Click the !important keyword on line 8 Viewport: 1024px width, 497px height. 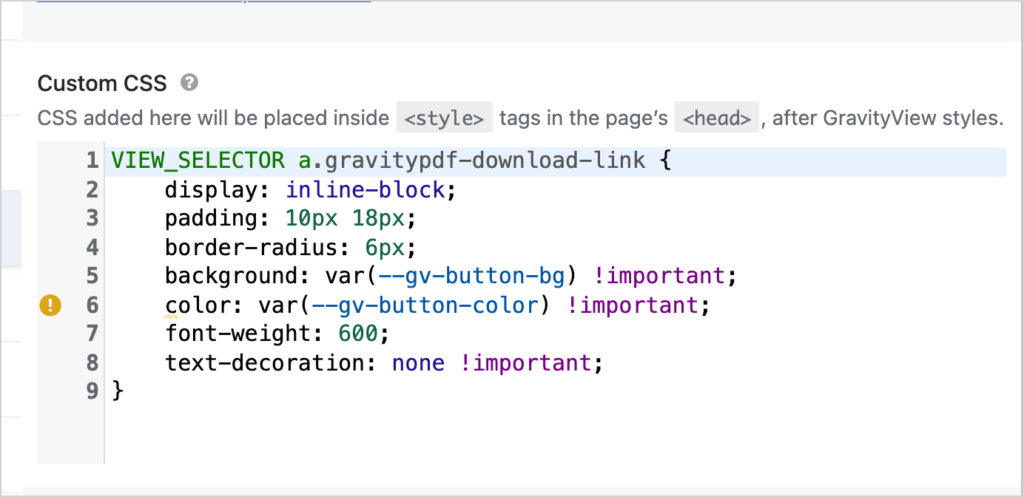pos(526,362)
